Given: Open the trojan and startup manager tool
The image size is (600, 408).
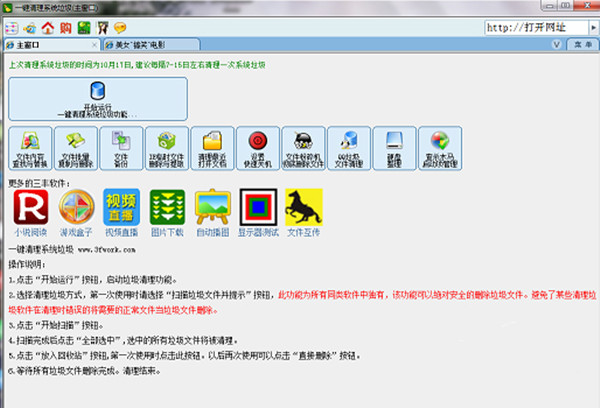Looking at the screenshot, I should [x=440, y=149].
